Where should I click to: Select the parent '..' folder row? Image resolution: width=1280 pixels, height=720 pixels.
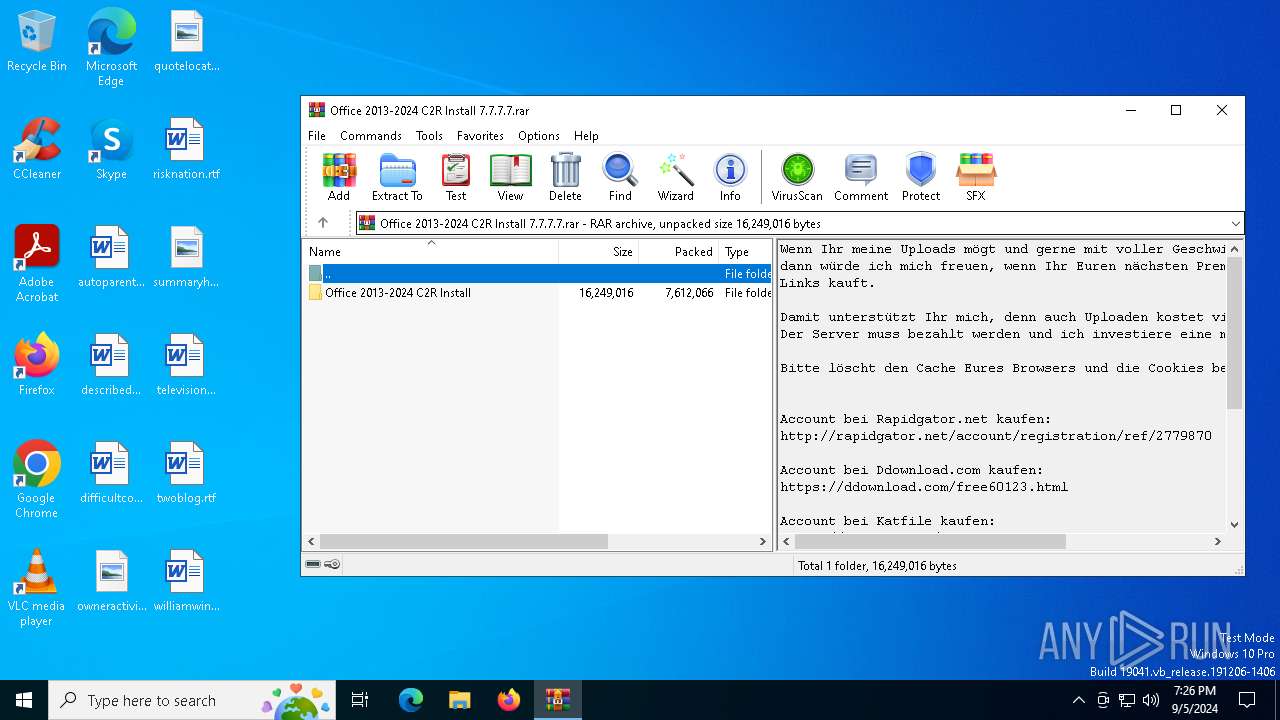coord(537,273)
